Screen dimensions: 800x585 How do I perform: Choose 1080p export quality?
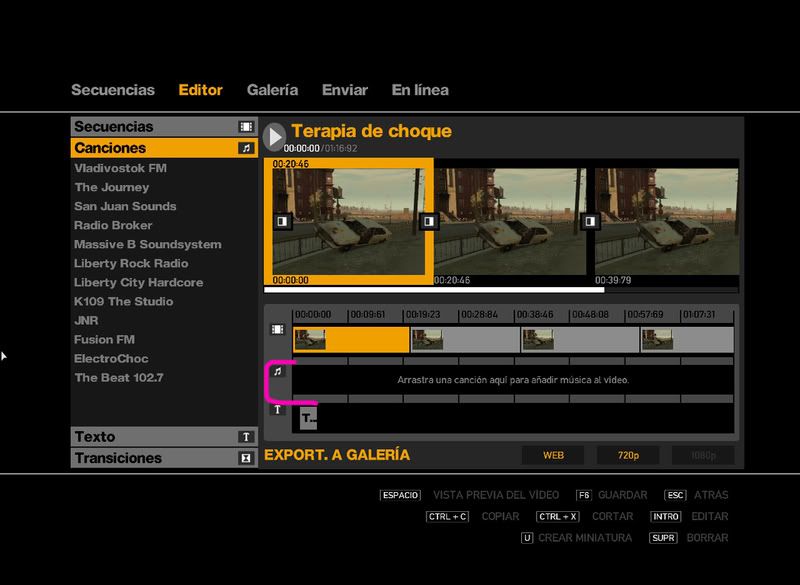(703, 455)
